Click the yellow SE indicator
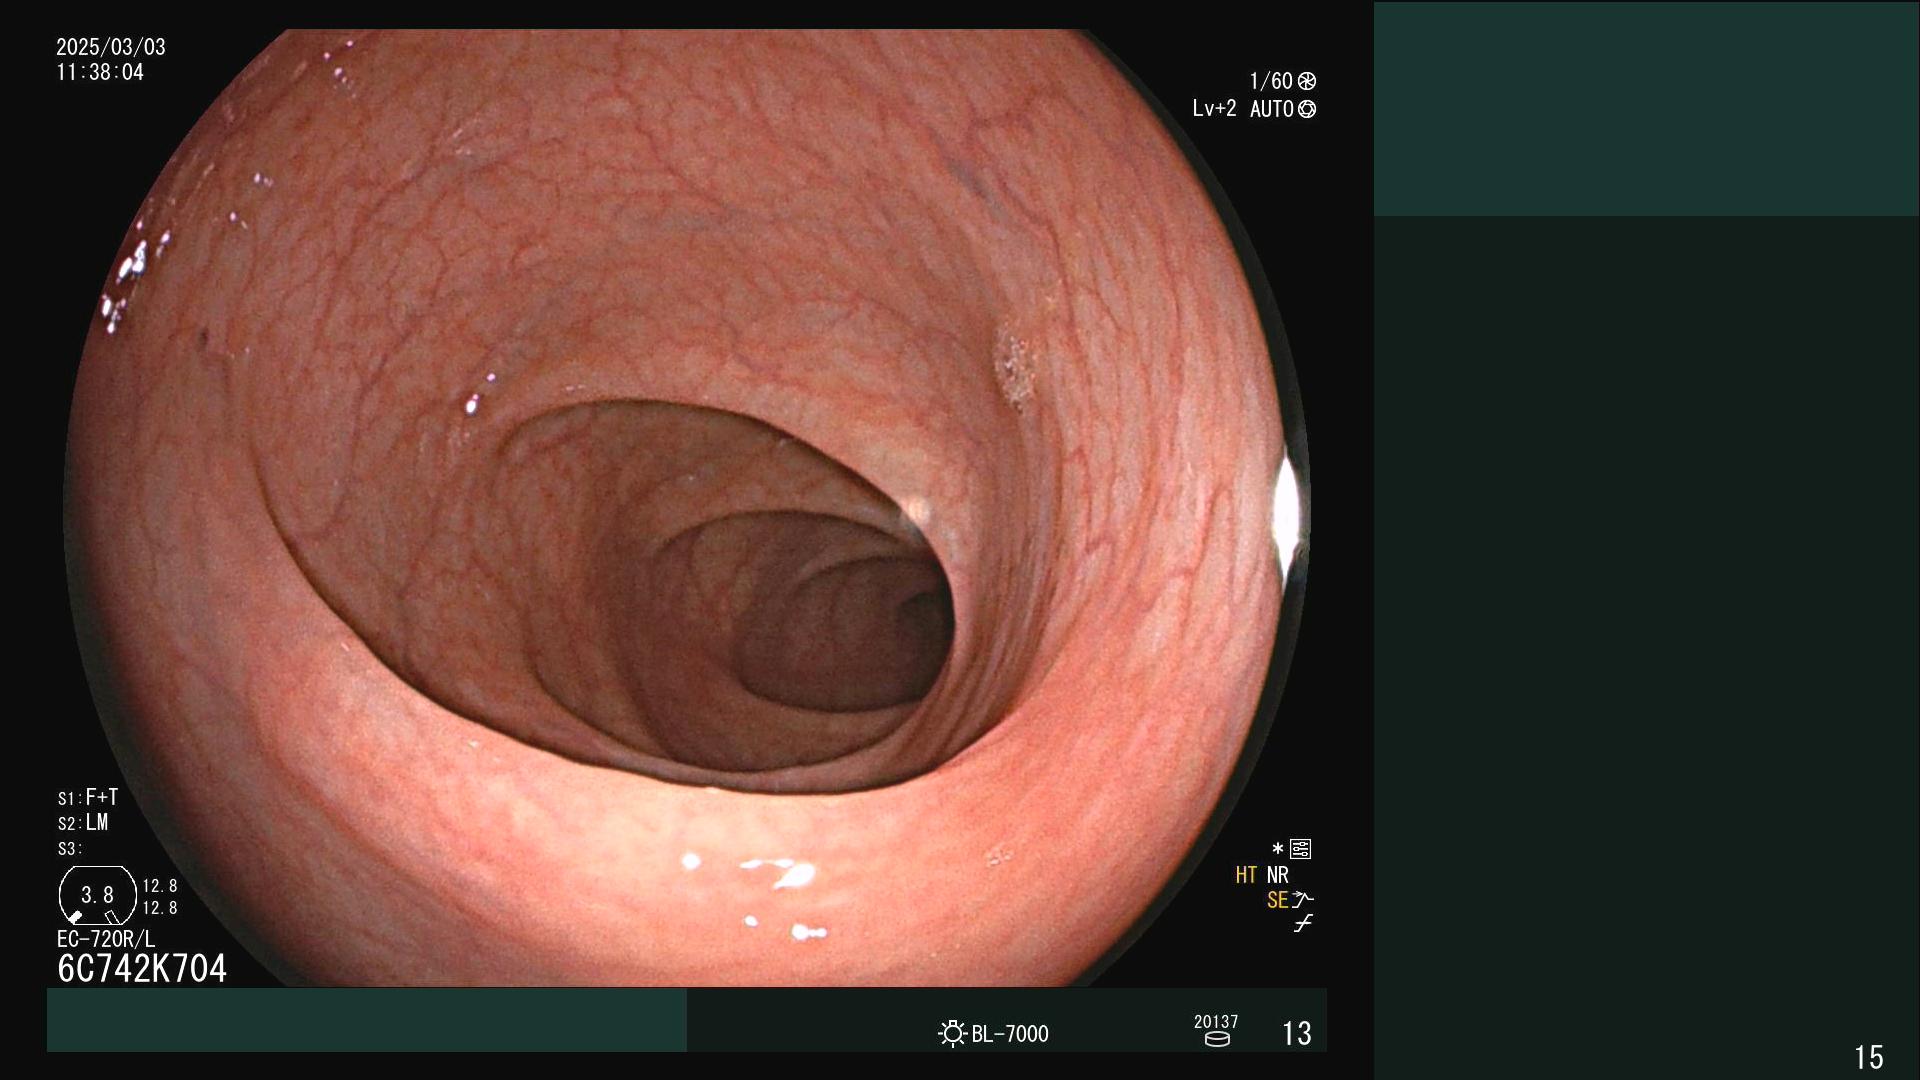The height and width of the screenshot is (1080, 1920). (x=1277, y=900)
